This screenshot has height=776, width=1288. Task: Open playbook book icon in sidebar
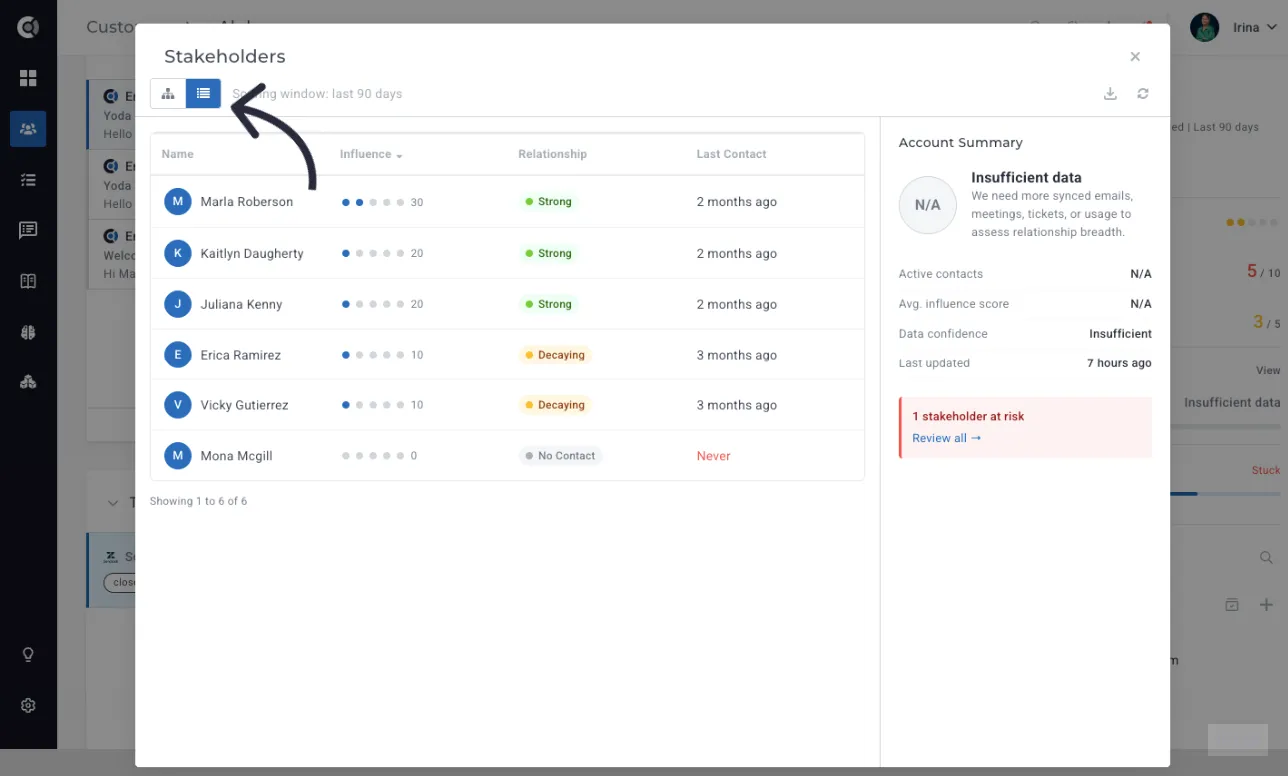28,281
